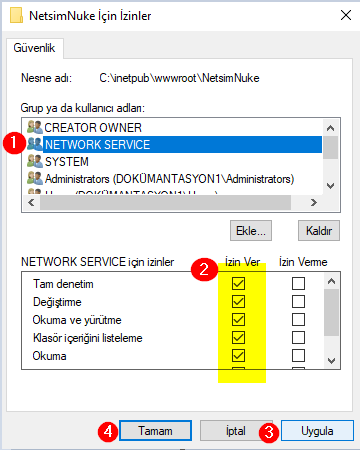Viewport: 360px width, 450px height.
Task: Click the user list scroll down arrow
Action: pyautogui.click(x=330, y=186)
